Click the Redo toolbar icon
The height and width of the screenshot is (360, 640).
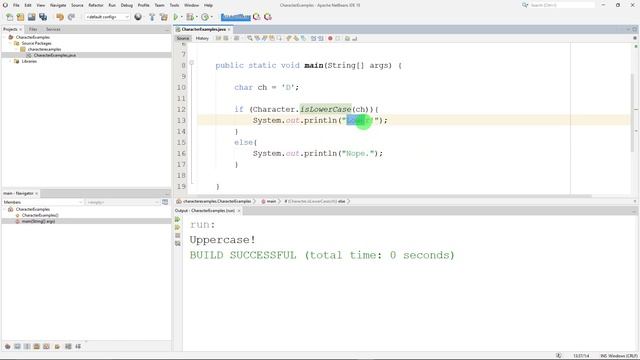(71, 17)
